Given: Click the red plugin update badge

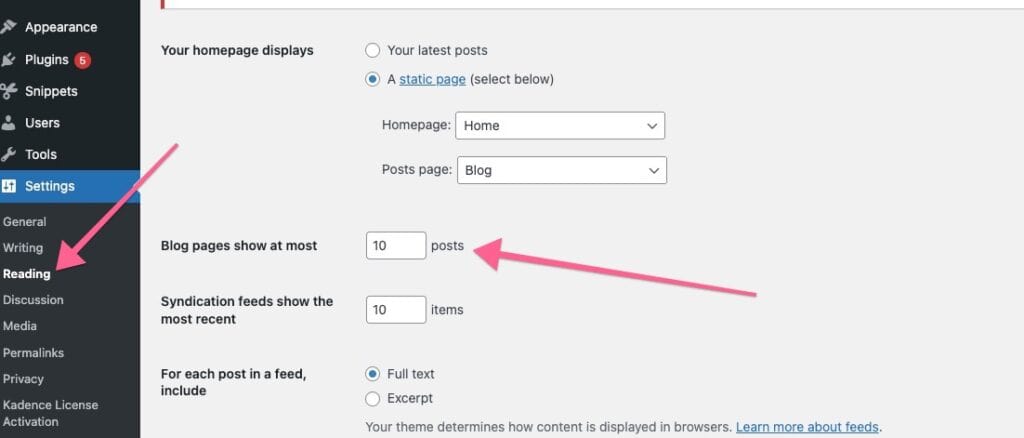Looking at the screenshot, I should click(82, 60).
